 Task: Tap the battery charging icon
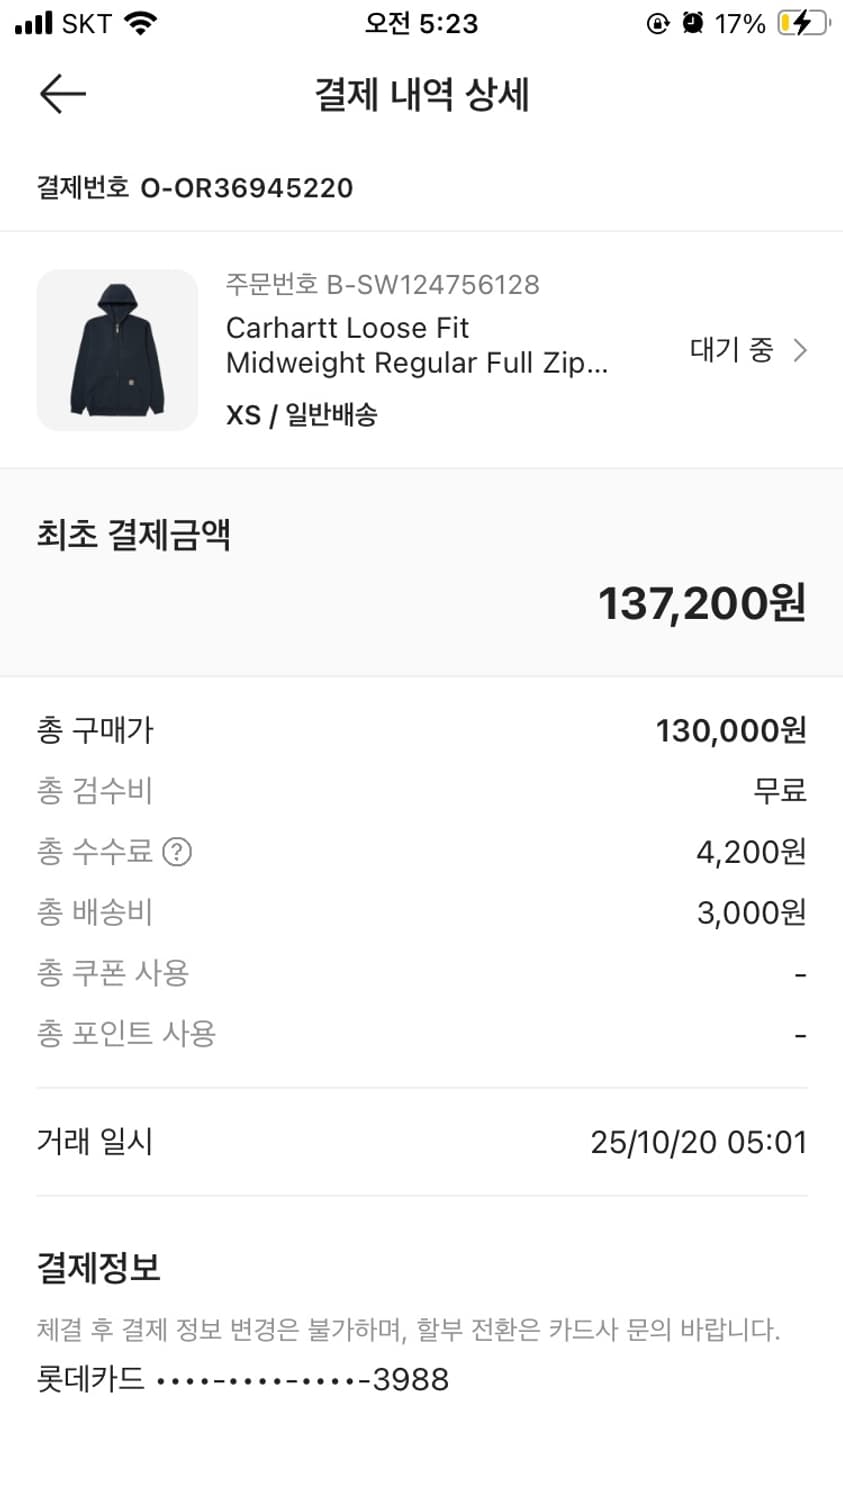coord(803,23)
